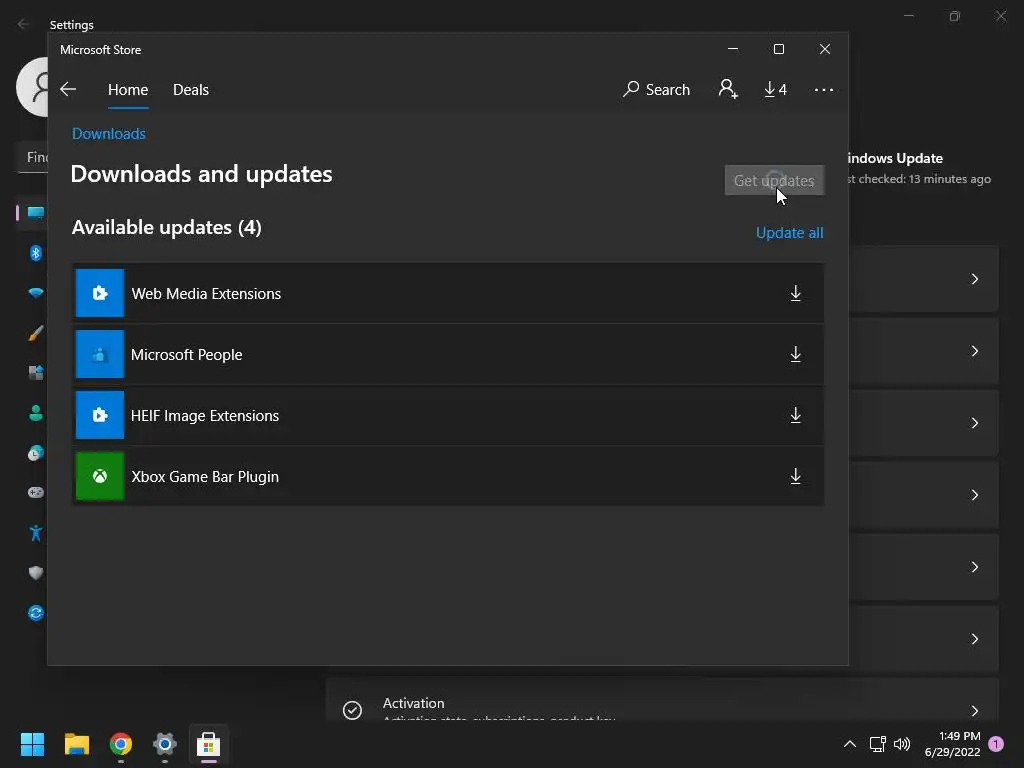Open Personalization brush icon in Settings sidebar
1024x768 pixels.
click(x=36, y=333)
